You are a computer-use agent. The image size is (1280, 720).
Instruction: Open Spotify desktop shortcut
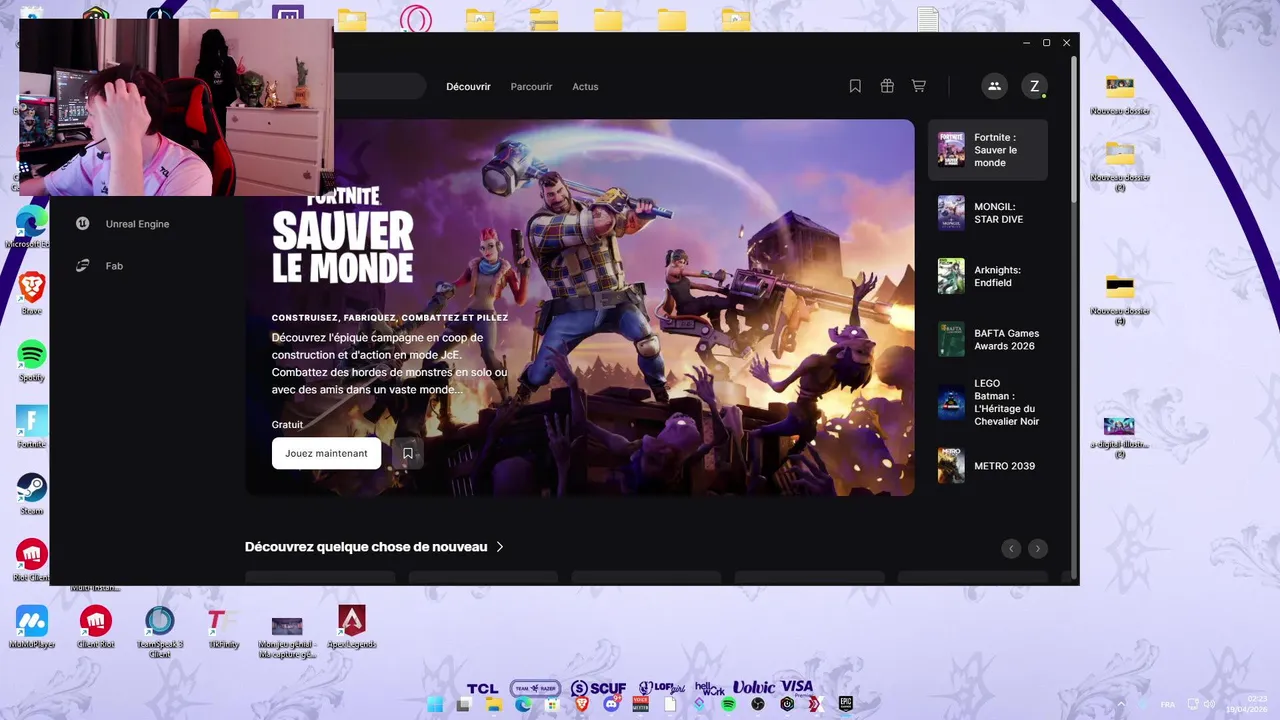click(32, 360)
